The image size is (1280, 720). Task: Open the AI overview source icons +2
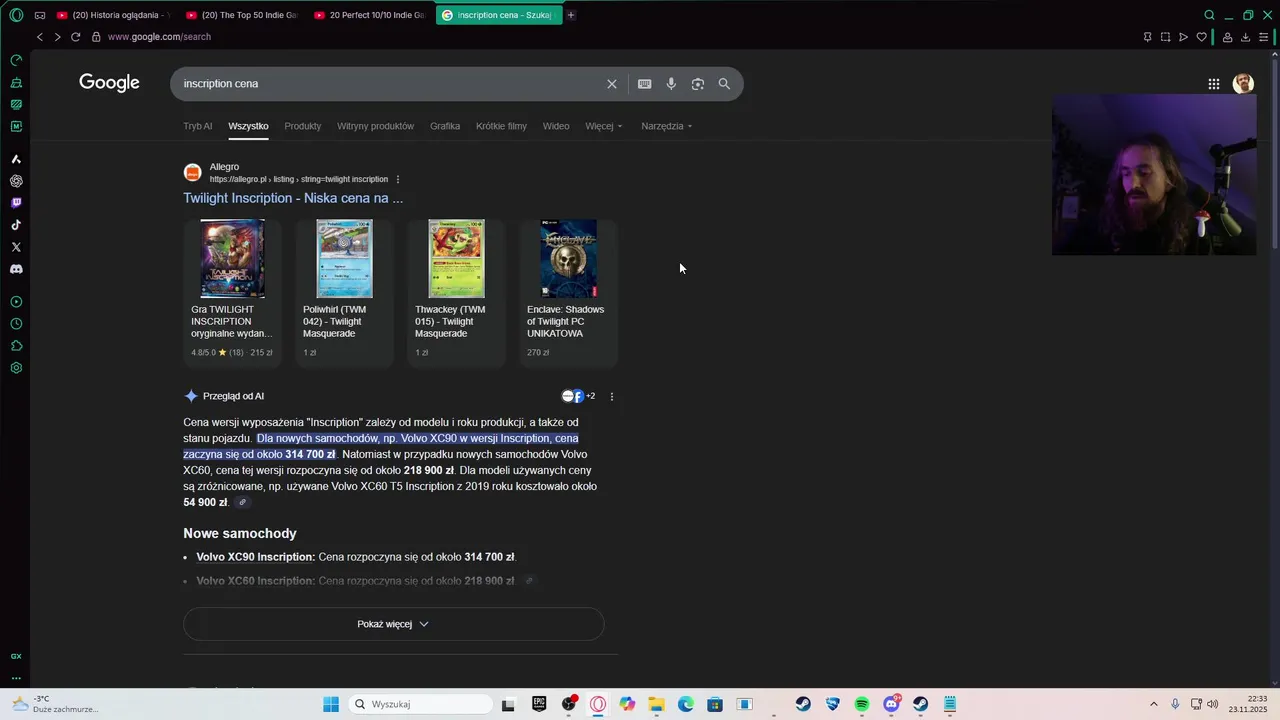(x=578, y=396)
